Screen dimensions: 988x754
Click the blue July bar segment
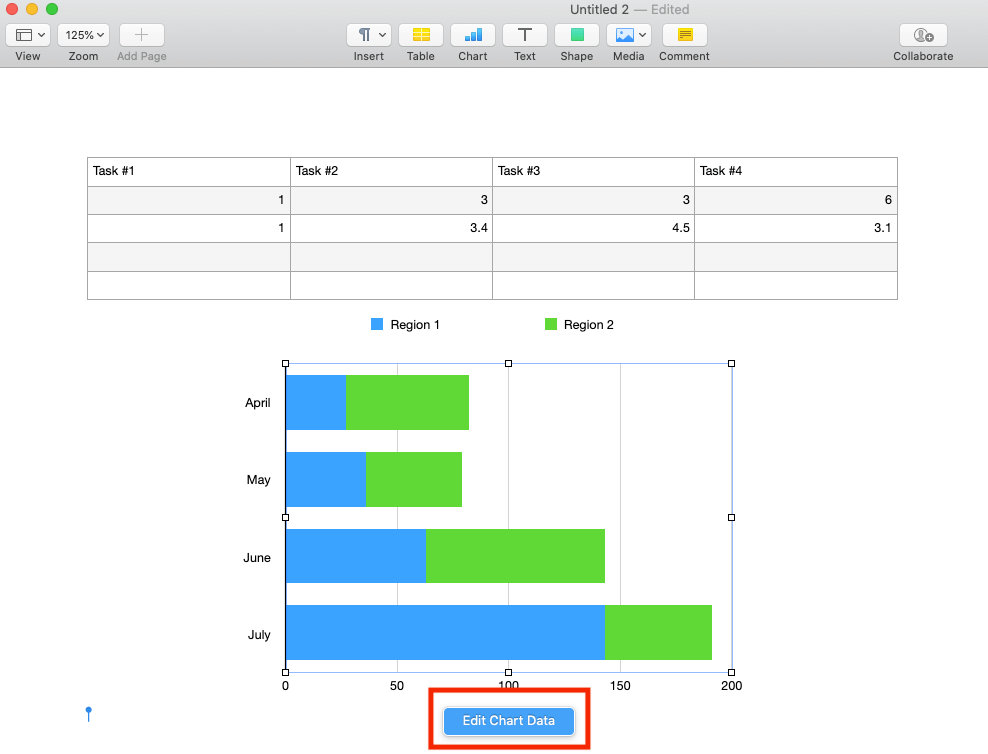click(x=445, y=632)
